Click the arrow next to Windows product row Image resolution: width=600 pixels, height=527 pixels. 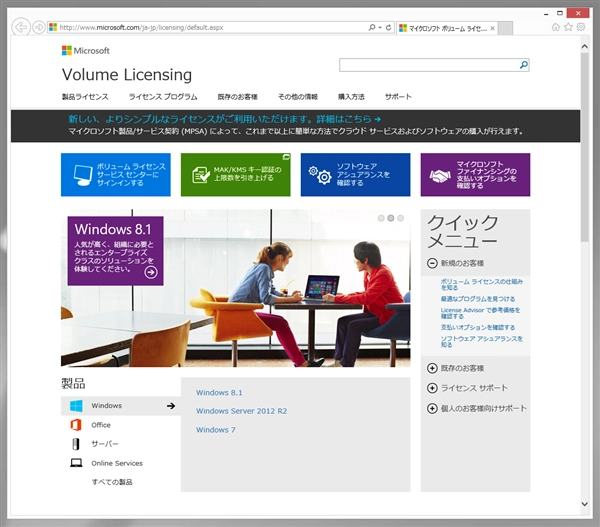171,406
